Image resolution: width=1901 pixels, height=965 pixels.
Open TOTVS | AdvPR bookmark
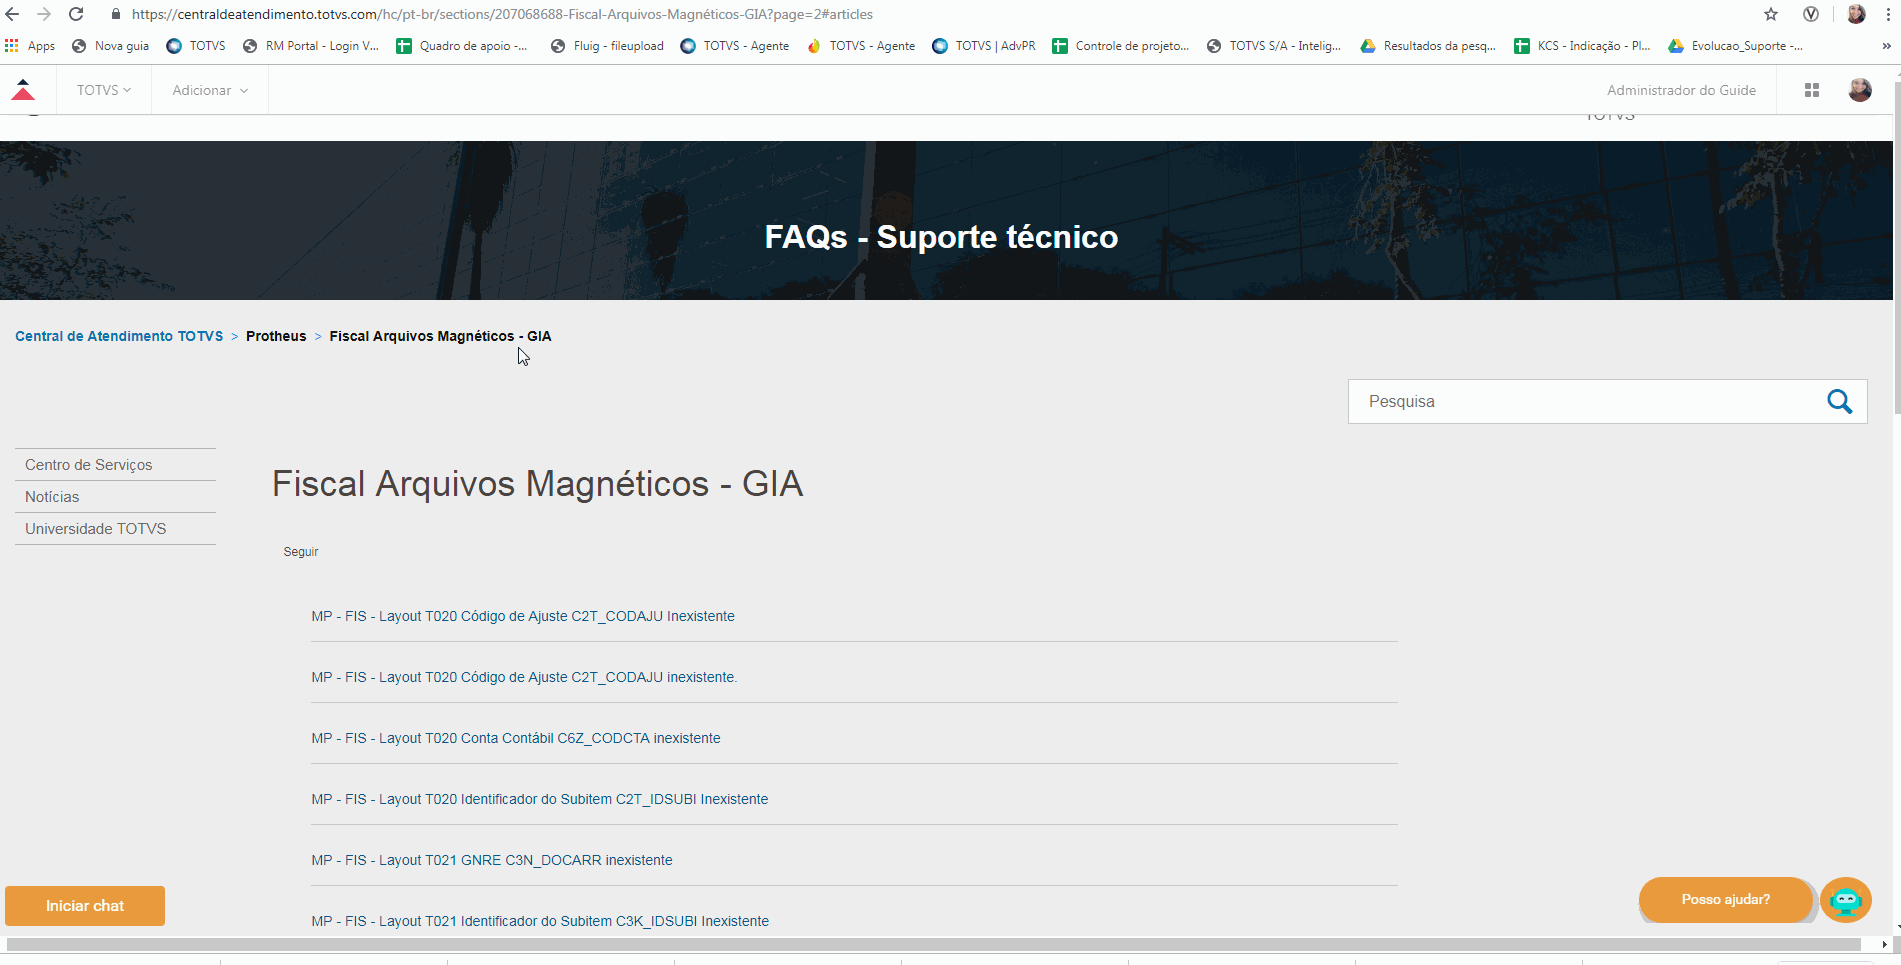[x=984, y=46]
